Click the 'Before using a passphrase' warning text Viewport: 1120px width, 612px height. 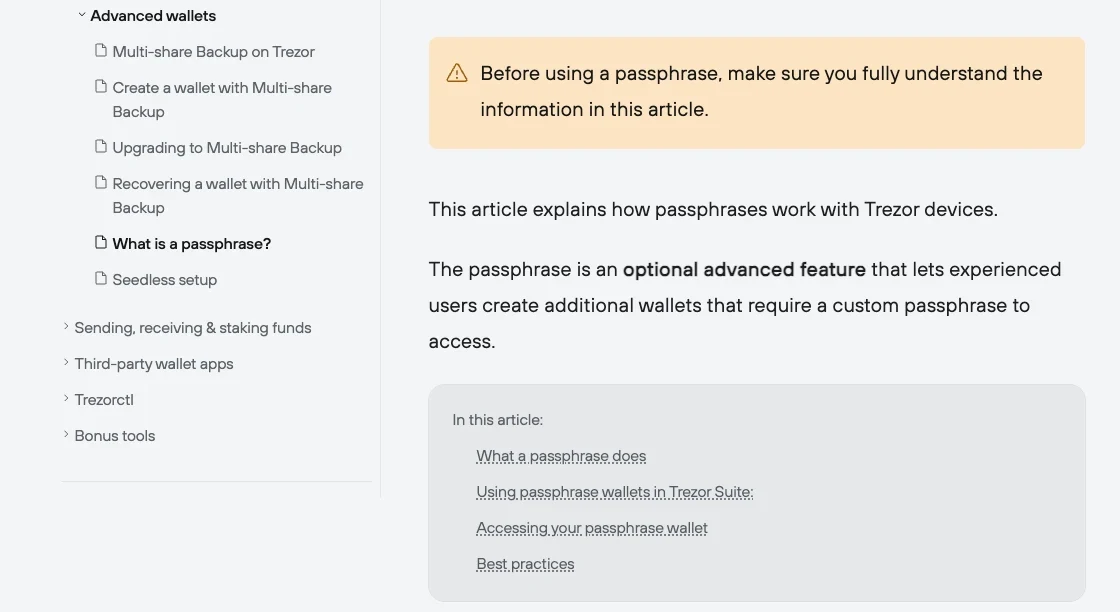click(761, 91)
